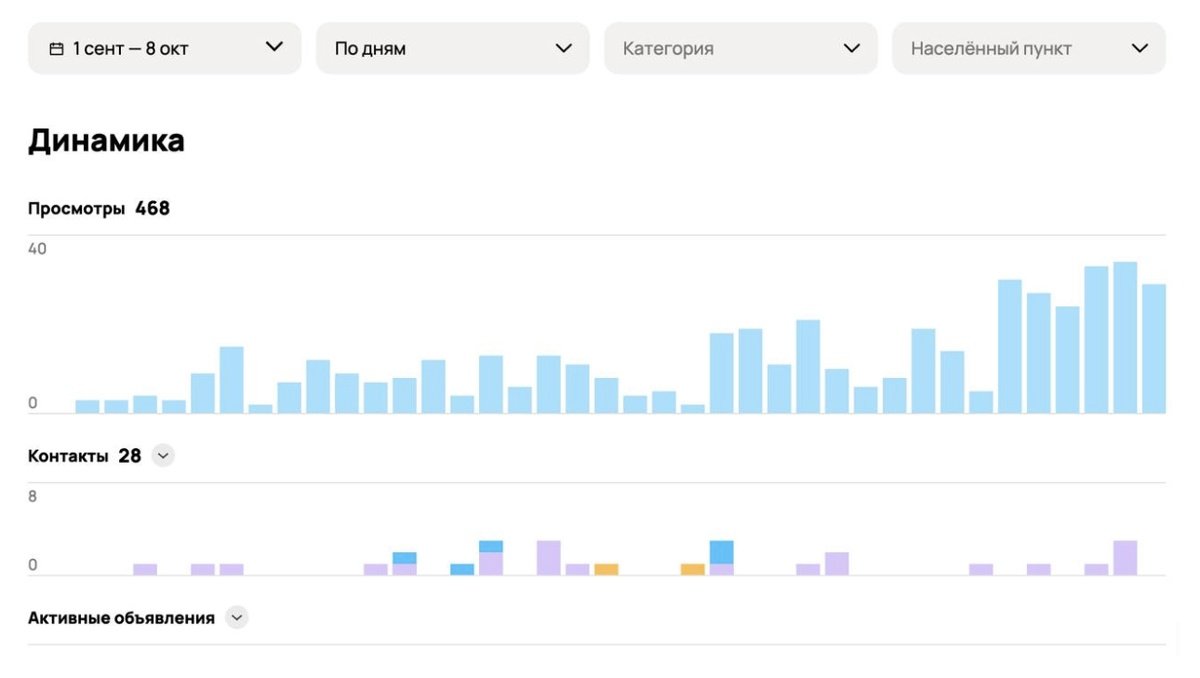Screen dimensions: 1200x678
Task: Click the last bar in Просмотры chart
Action: click(x=1154, y=348)
